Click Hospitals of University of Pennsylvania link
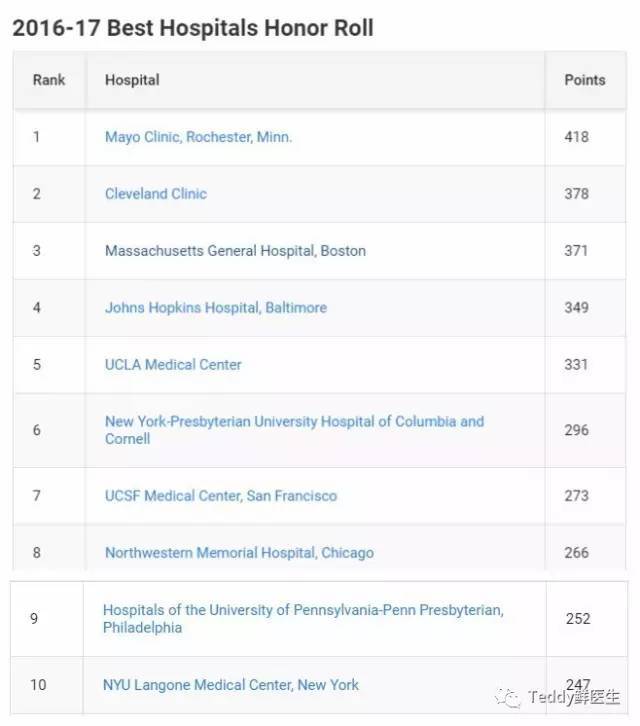This screenshot has height=726, width=640. click(303, 619)
